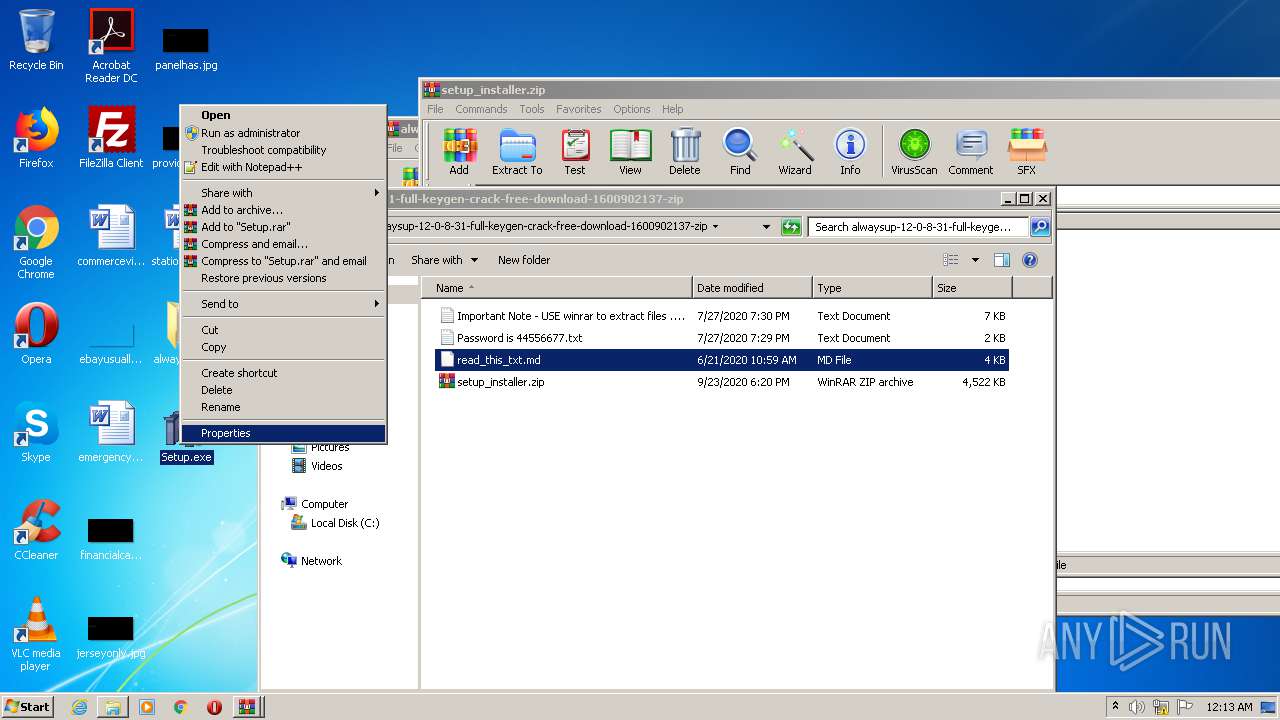Toggle the preview pane button
This screenshot has height=720, width=1280.
[x=1001, y=260]
